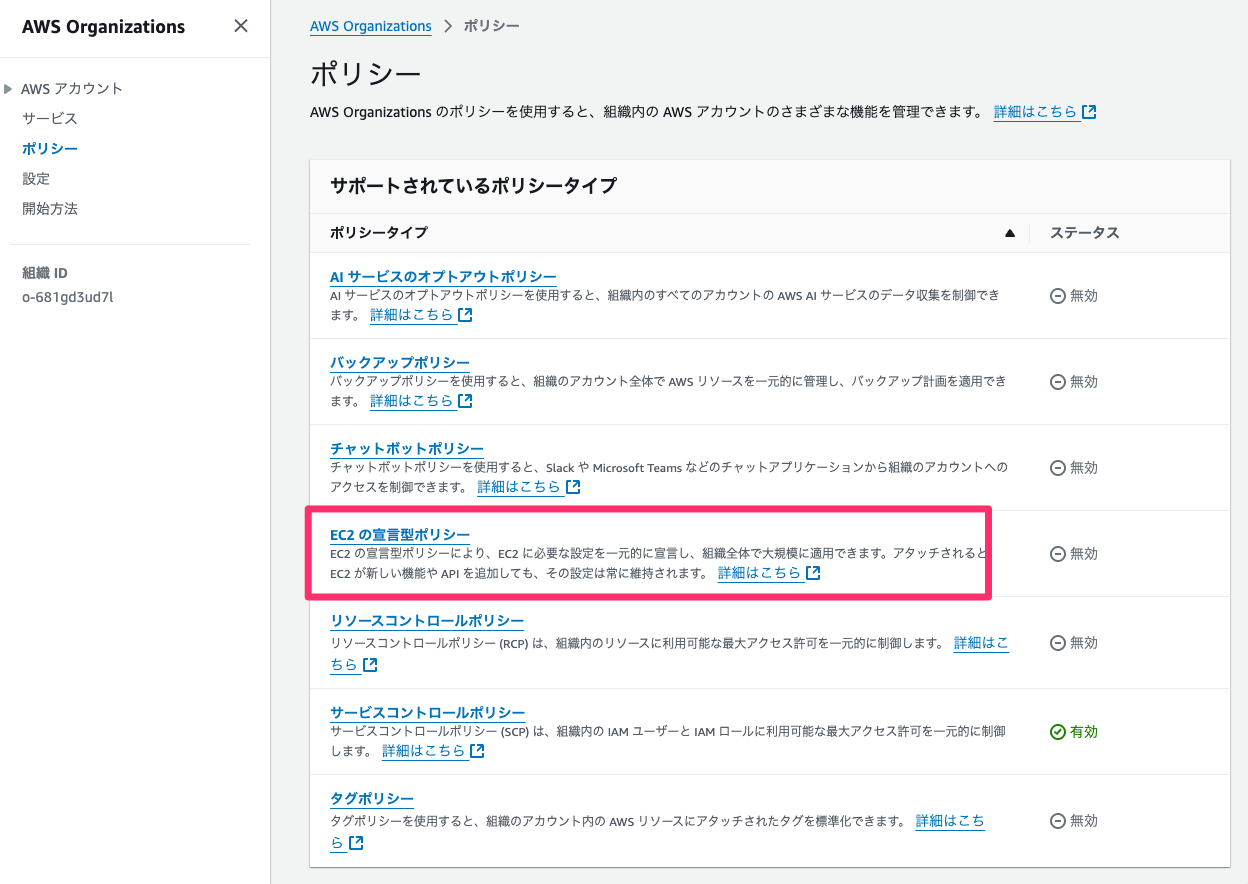Open 詳細はこちら link under page title

coord(1036,112)
